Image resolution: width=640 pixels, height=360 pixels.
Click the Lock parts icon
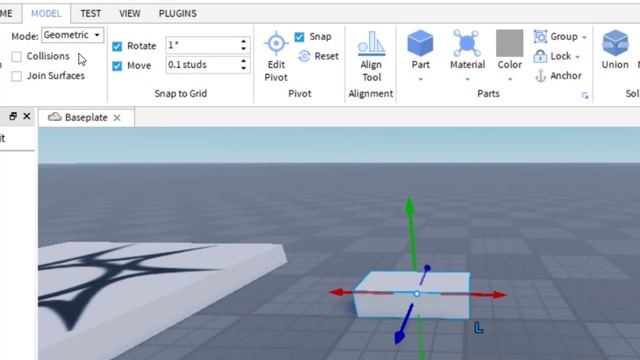[x=540, y=56]
